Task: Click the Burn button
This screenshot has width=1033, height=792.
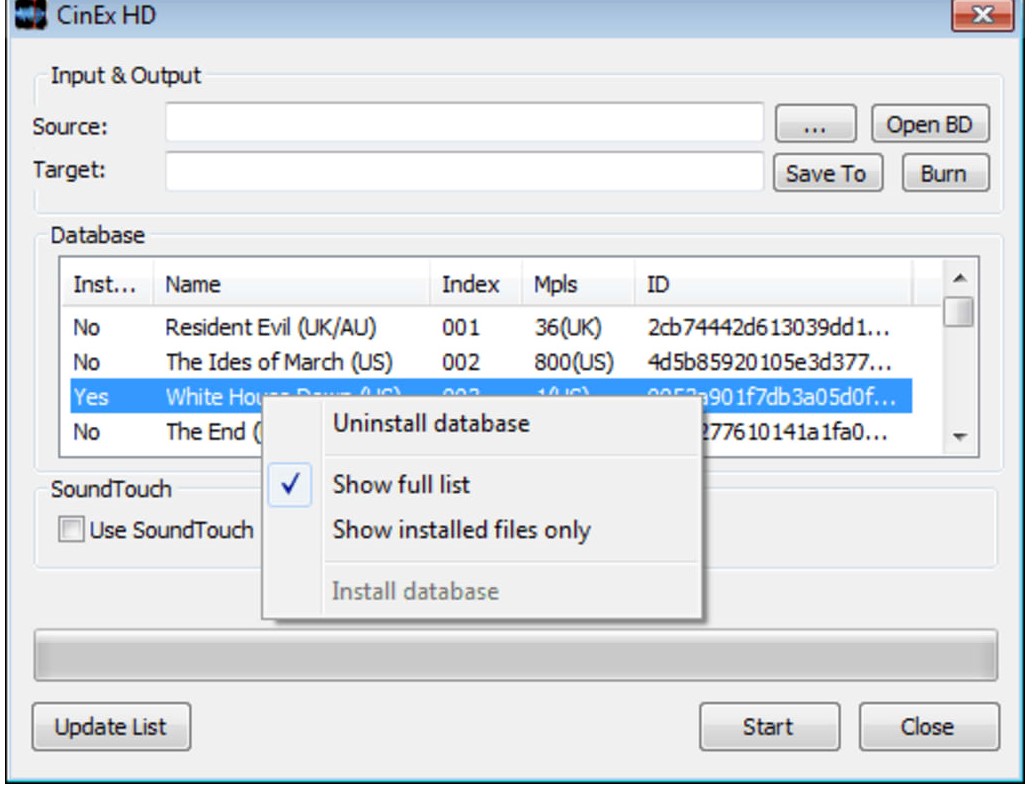Action: 945,173
